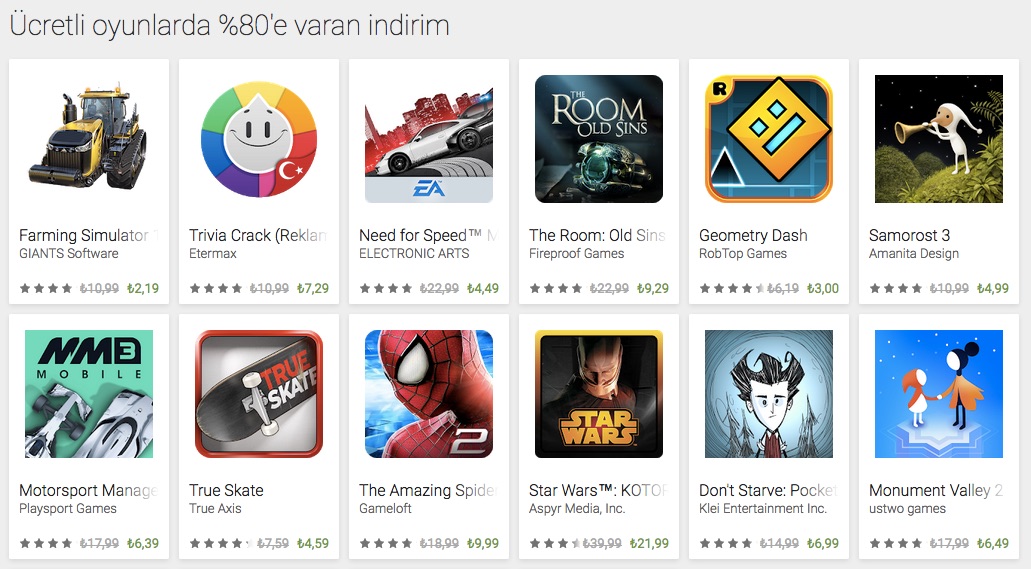Click the Monument Valley 2 star rating

coord(897,543)
